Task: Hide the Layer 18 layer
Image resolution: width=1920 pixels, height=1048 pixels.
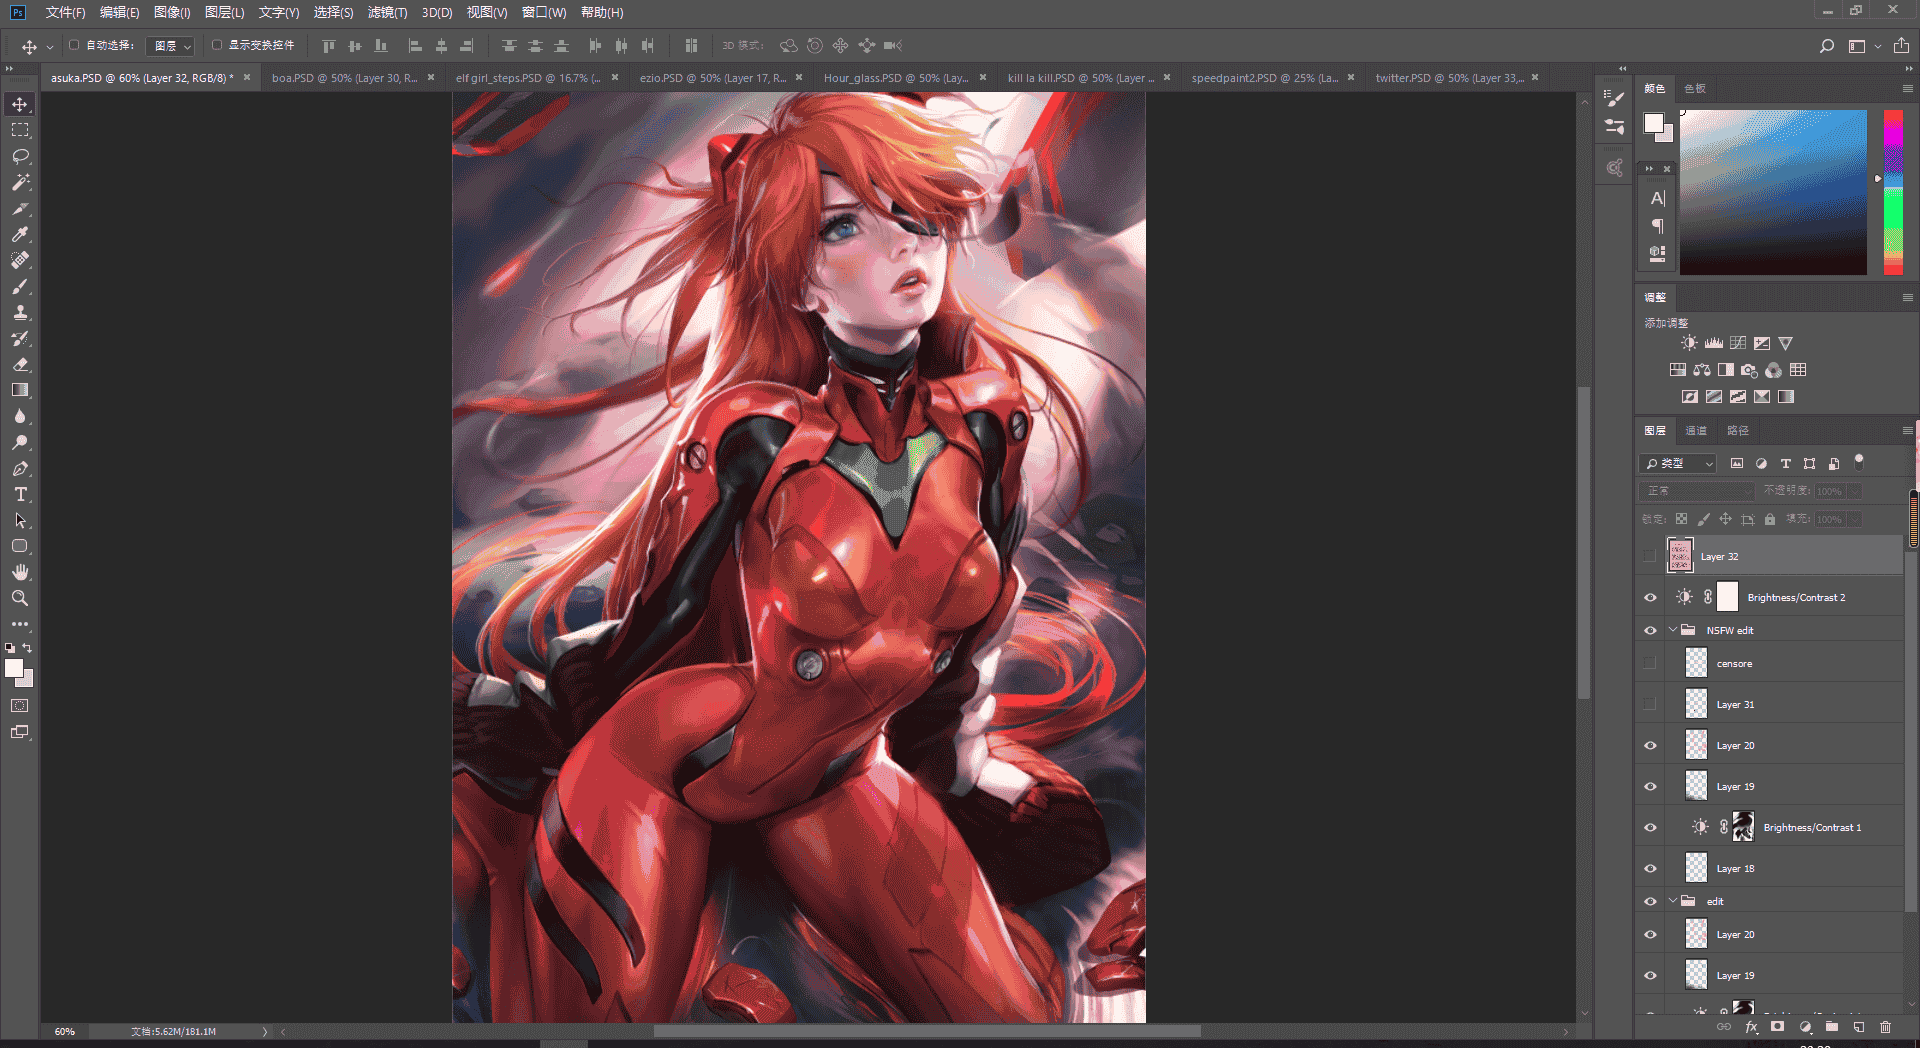Action: point(1650,868)
